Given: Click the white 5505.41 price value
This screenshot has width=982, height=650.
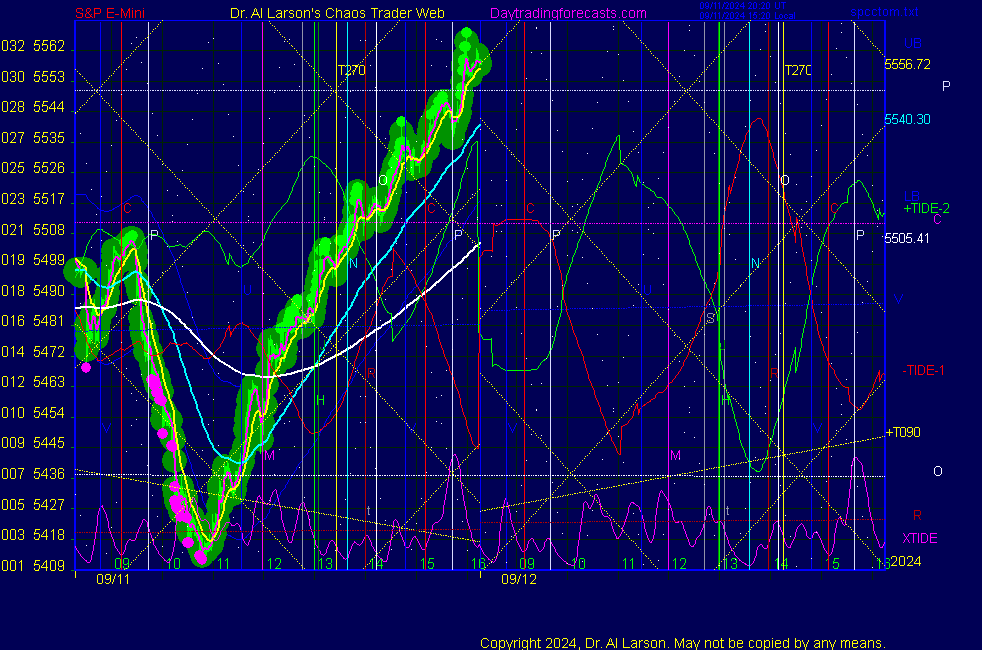Looking at the screenshot, I should click(x=906, y=238).
